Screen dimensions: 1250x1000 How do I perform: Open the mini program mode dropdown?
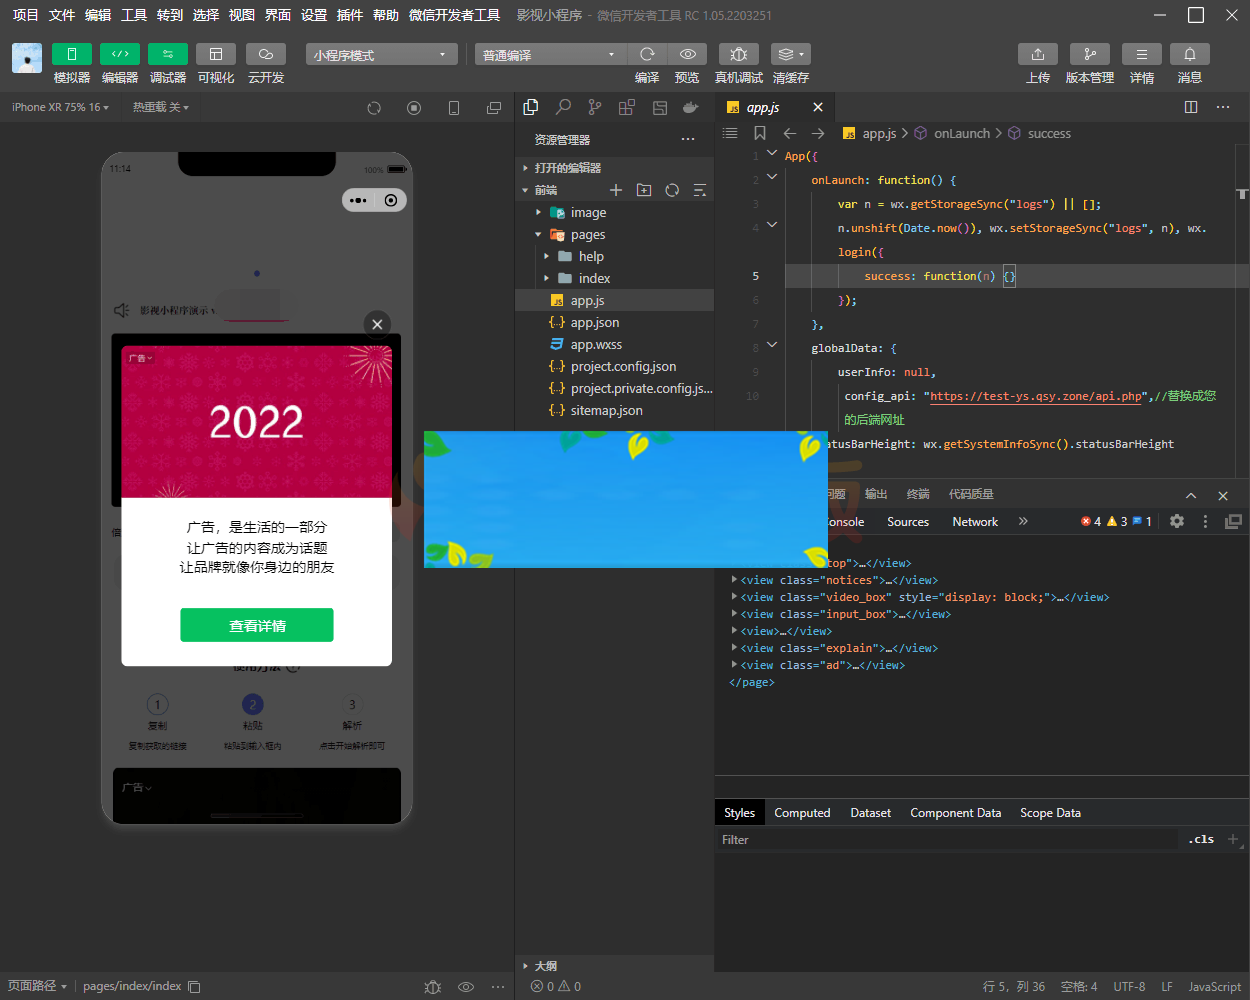pyautogui.click(x=381, y=55)
